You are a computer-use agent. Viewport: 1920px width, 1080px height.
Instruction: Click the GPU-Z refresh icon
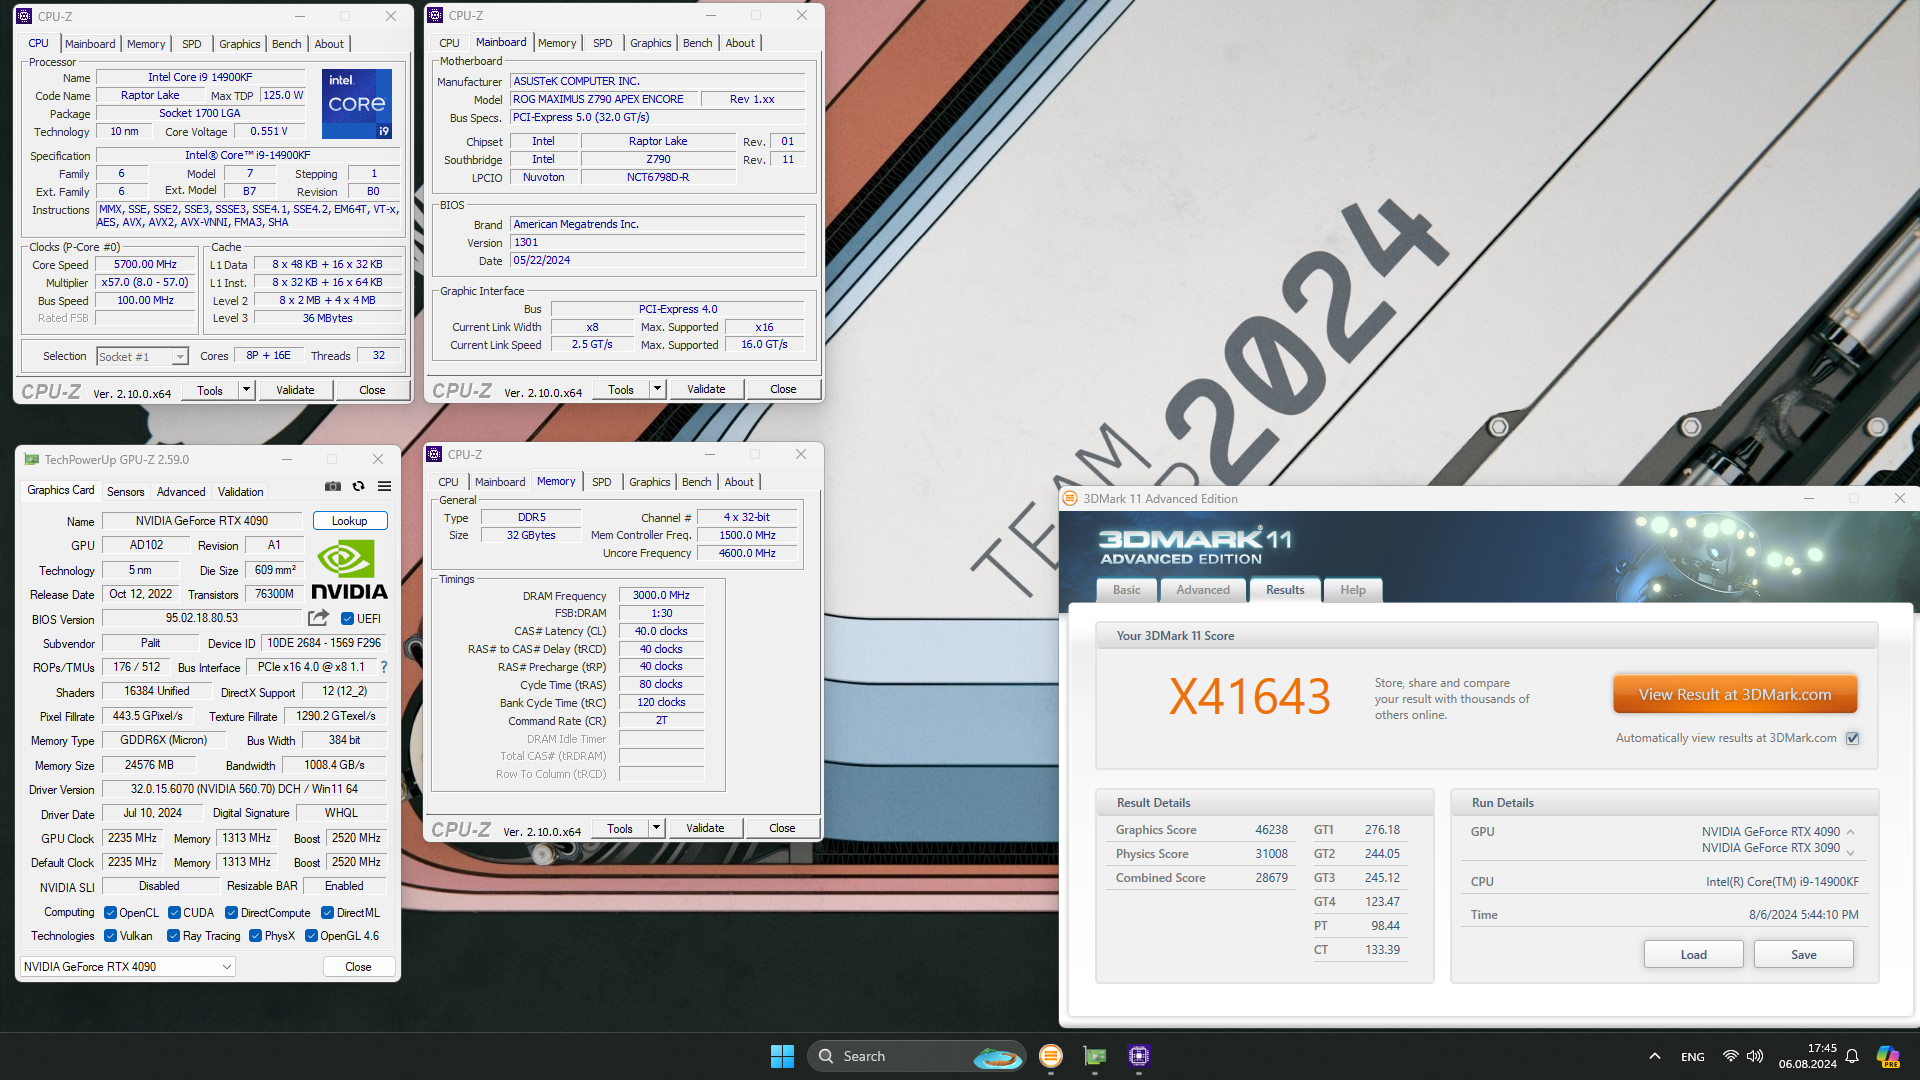tap(358, 487)
